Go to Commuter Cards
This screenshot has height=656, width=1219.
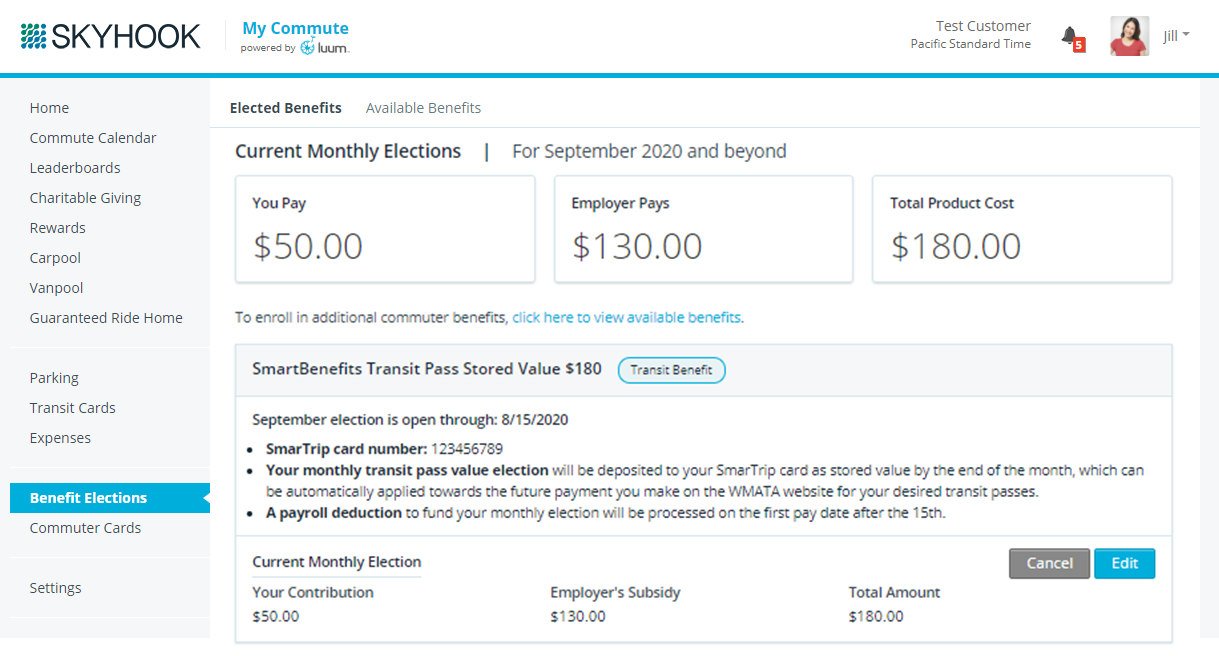click(x=85, y=528)
